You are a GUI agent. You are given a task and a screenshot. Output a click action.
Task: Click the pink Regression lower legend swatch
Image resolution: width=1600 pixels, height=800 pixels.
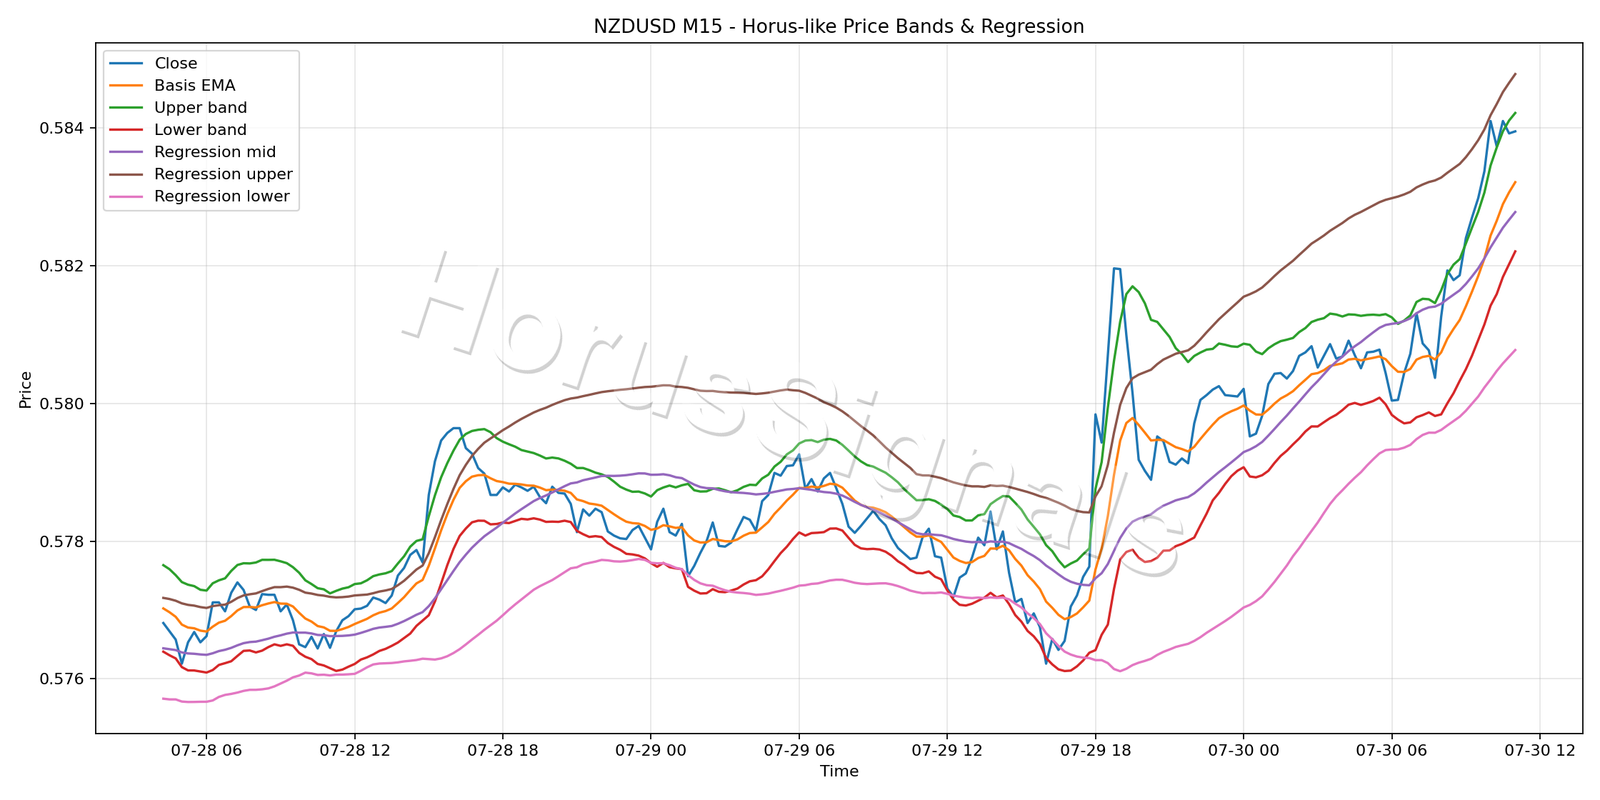pos(127,196)
